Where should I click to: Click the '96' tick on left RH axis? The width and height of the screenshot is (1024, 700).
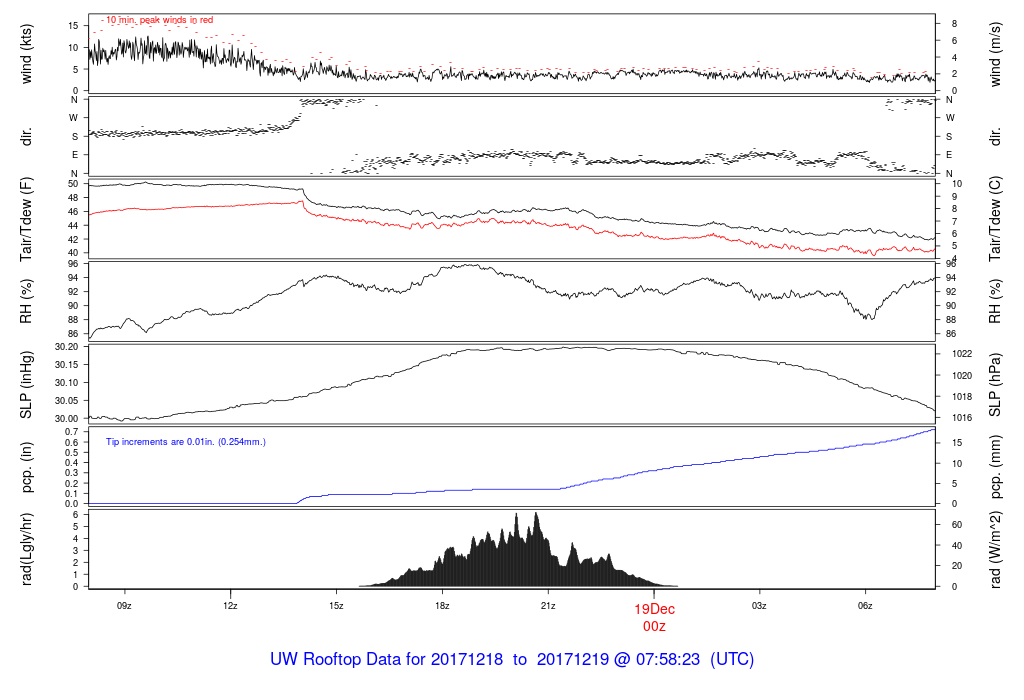pyautogui.click(x=73, y=264)
